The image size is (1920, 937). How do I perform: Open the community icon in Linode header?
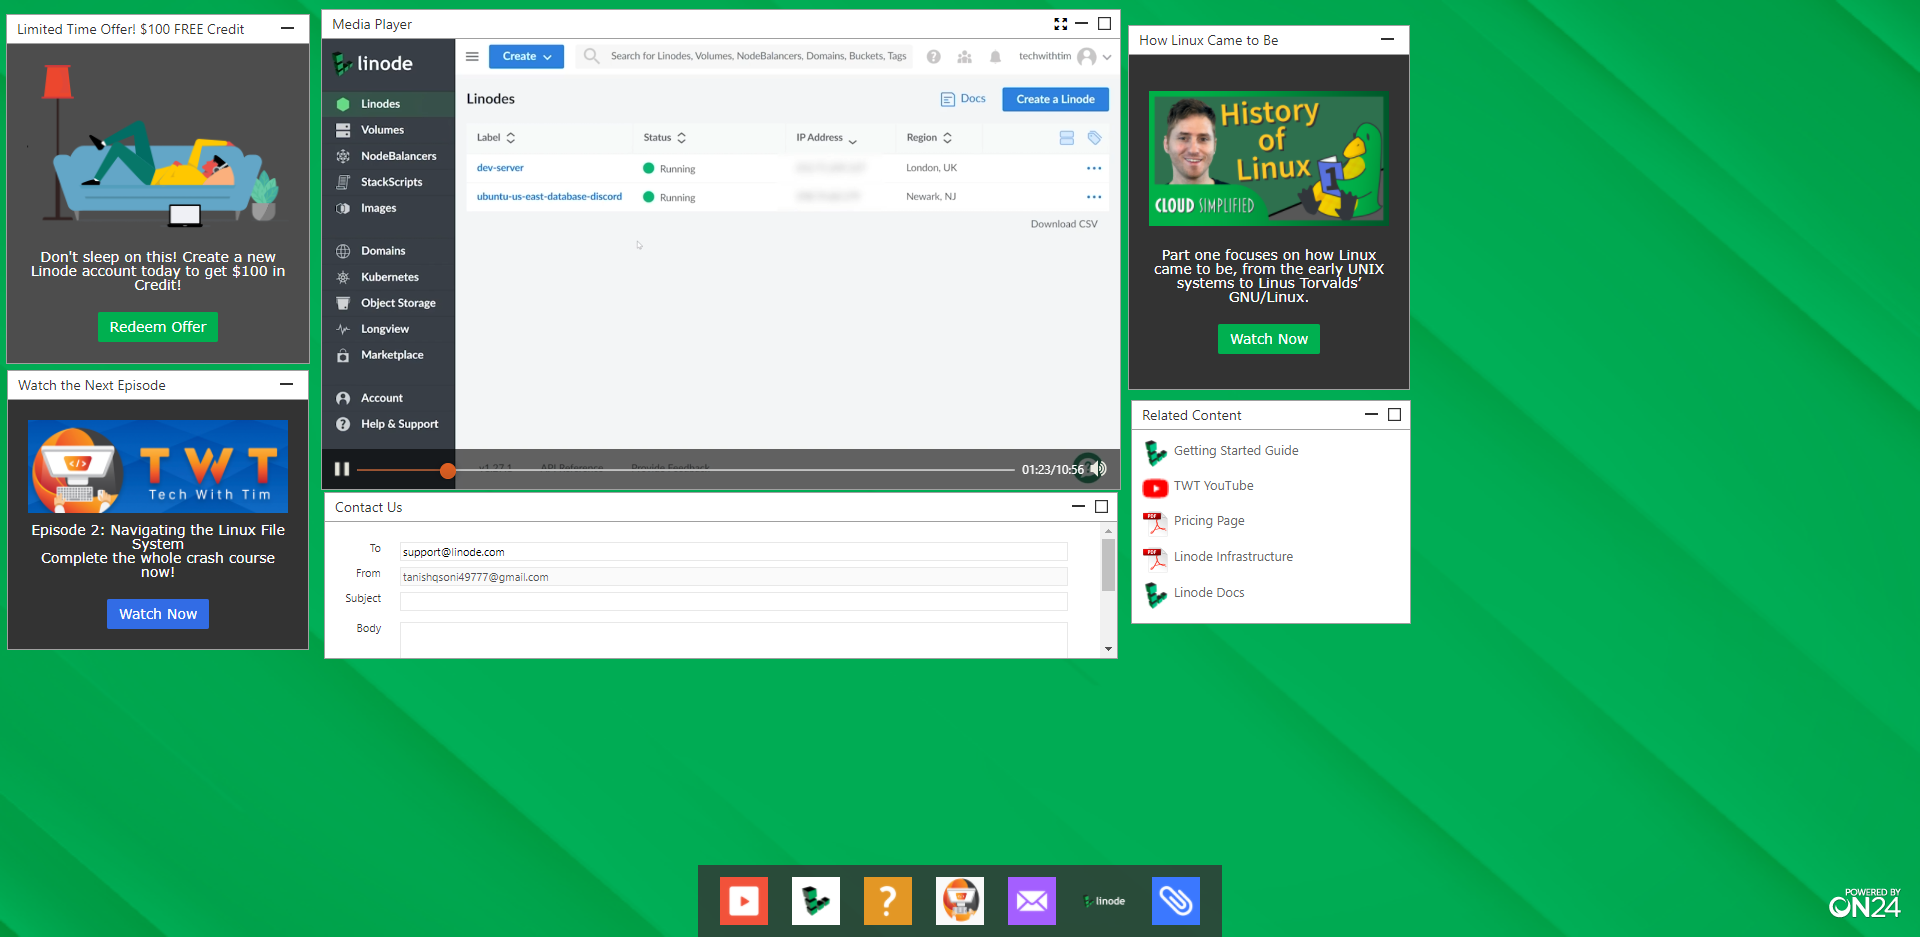[x=964, y=57]
